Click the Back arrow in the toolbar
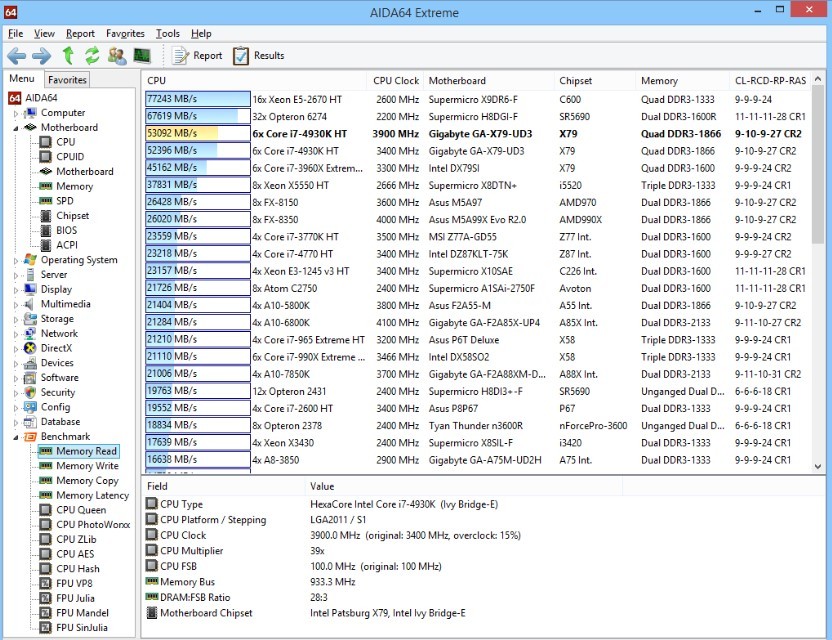The width and height of the screenshot is (832, 640). point(17,56)
